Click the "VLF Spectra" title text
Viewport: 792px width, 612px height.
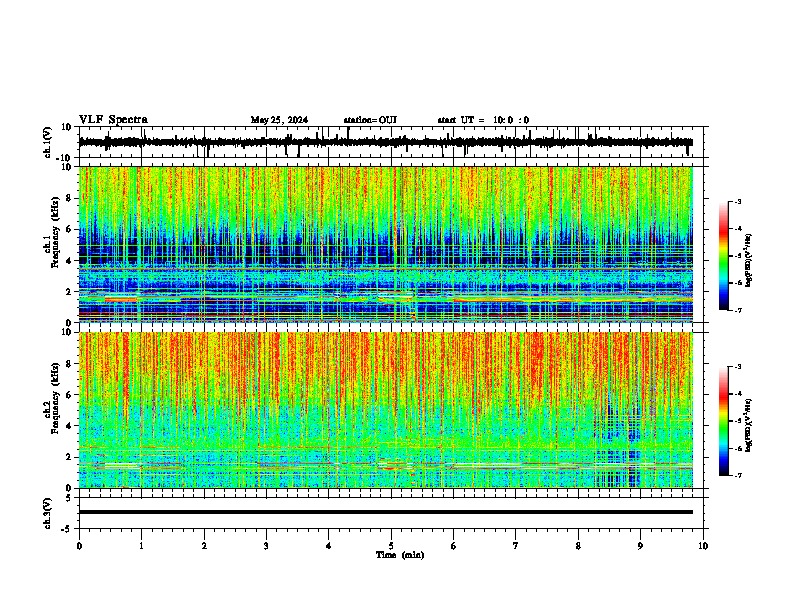coord(113,120)
